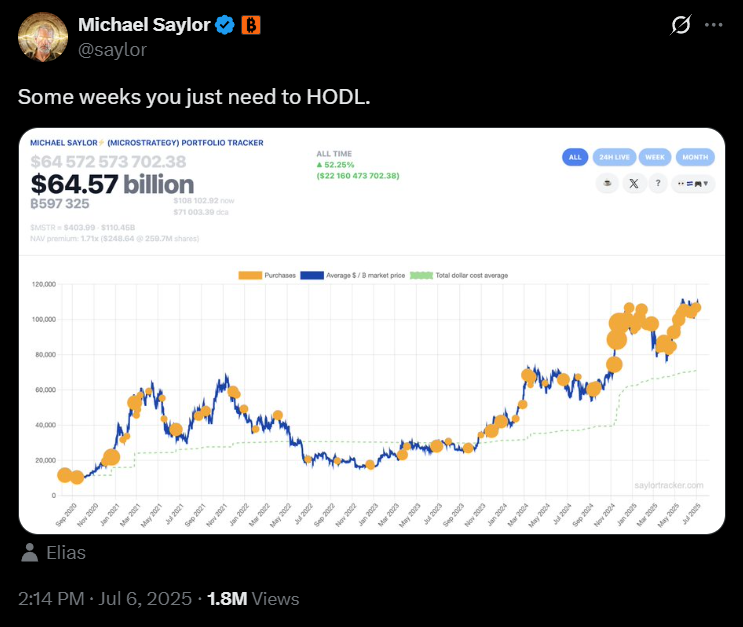
Task: Click the Grok slash-circle icon
Action: [680, 25]
